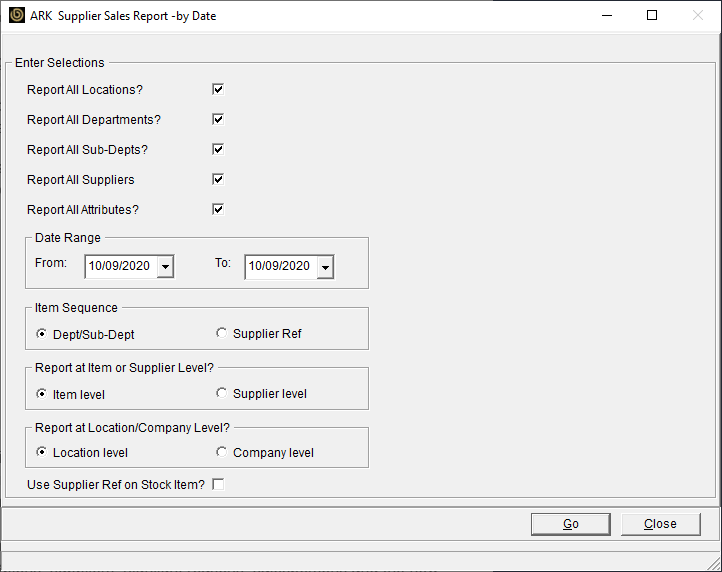Uncheck Report All Locations checkbox
Image resolution: width=722 pixels, height=572 pixels.
tap(218, 89)
